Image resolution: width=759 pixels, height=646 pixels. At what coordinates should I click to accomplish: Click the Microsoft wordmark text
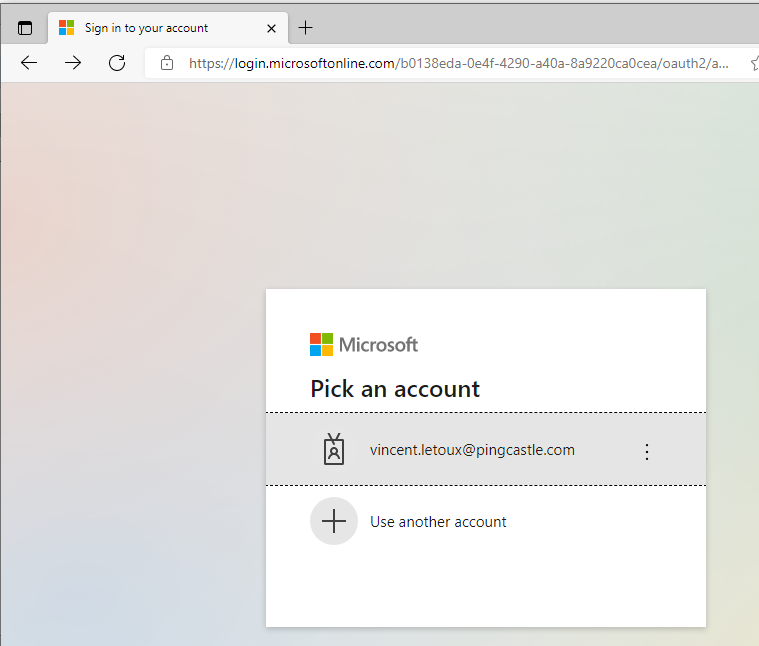[379, 345]
